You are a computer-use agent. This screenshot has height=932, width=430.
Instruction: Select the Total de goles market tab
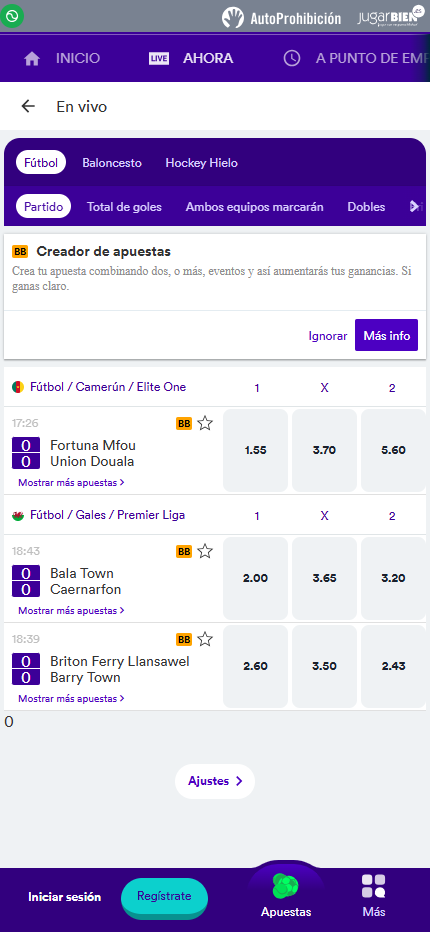(x=124, y=207)
